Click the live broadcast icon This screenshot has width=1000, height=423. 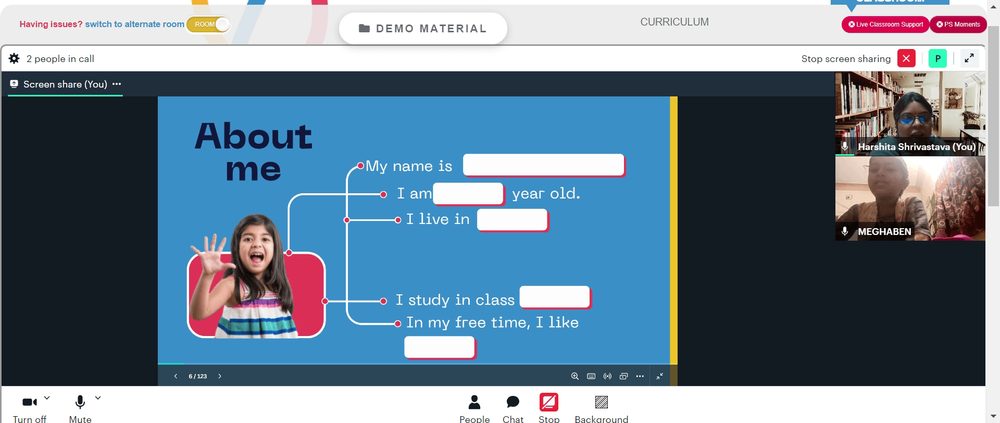[x=607, y=376]
